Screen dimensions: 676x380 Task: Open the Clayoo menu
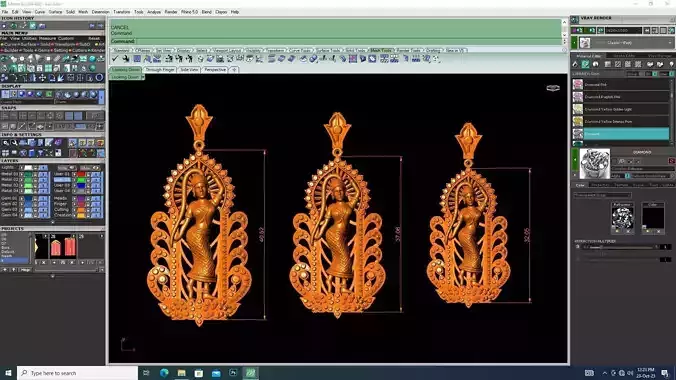[x=221, y=12]
